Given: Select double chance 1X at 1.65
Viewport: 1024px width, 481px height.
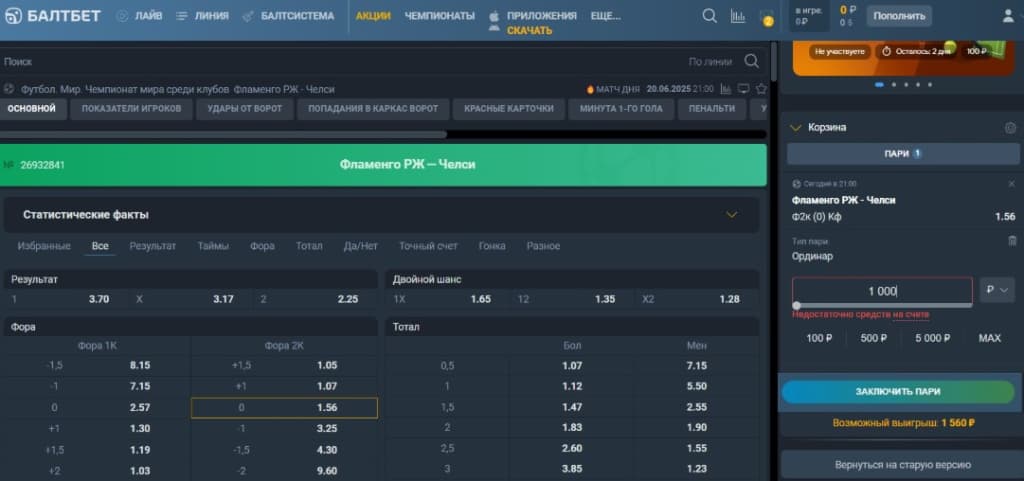Looking at the screenshot, I should pos(448,300).
